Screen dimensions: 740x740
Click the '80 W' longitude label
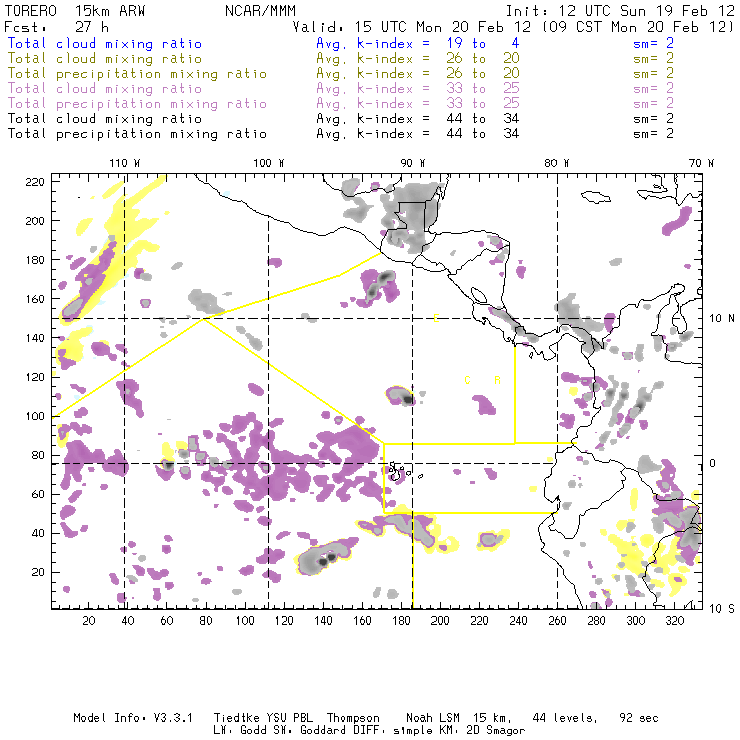pos(556,163)
